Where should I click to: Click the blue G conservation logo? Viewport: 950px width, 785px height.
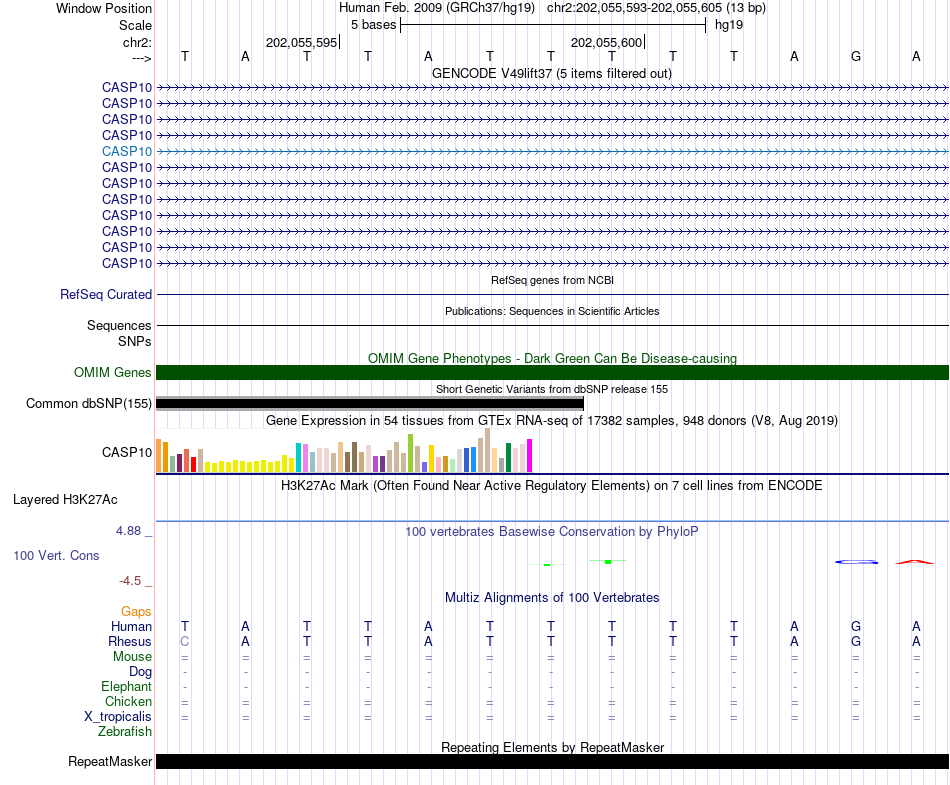tap(856, 562)
